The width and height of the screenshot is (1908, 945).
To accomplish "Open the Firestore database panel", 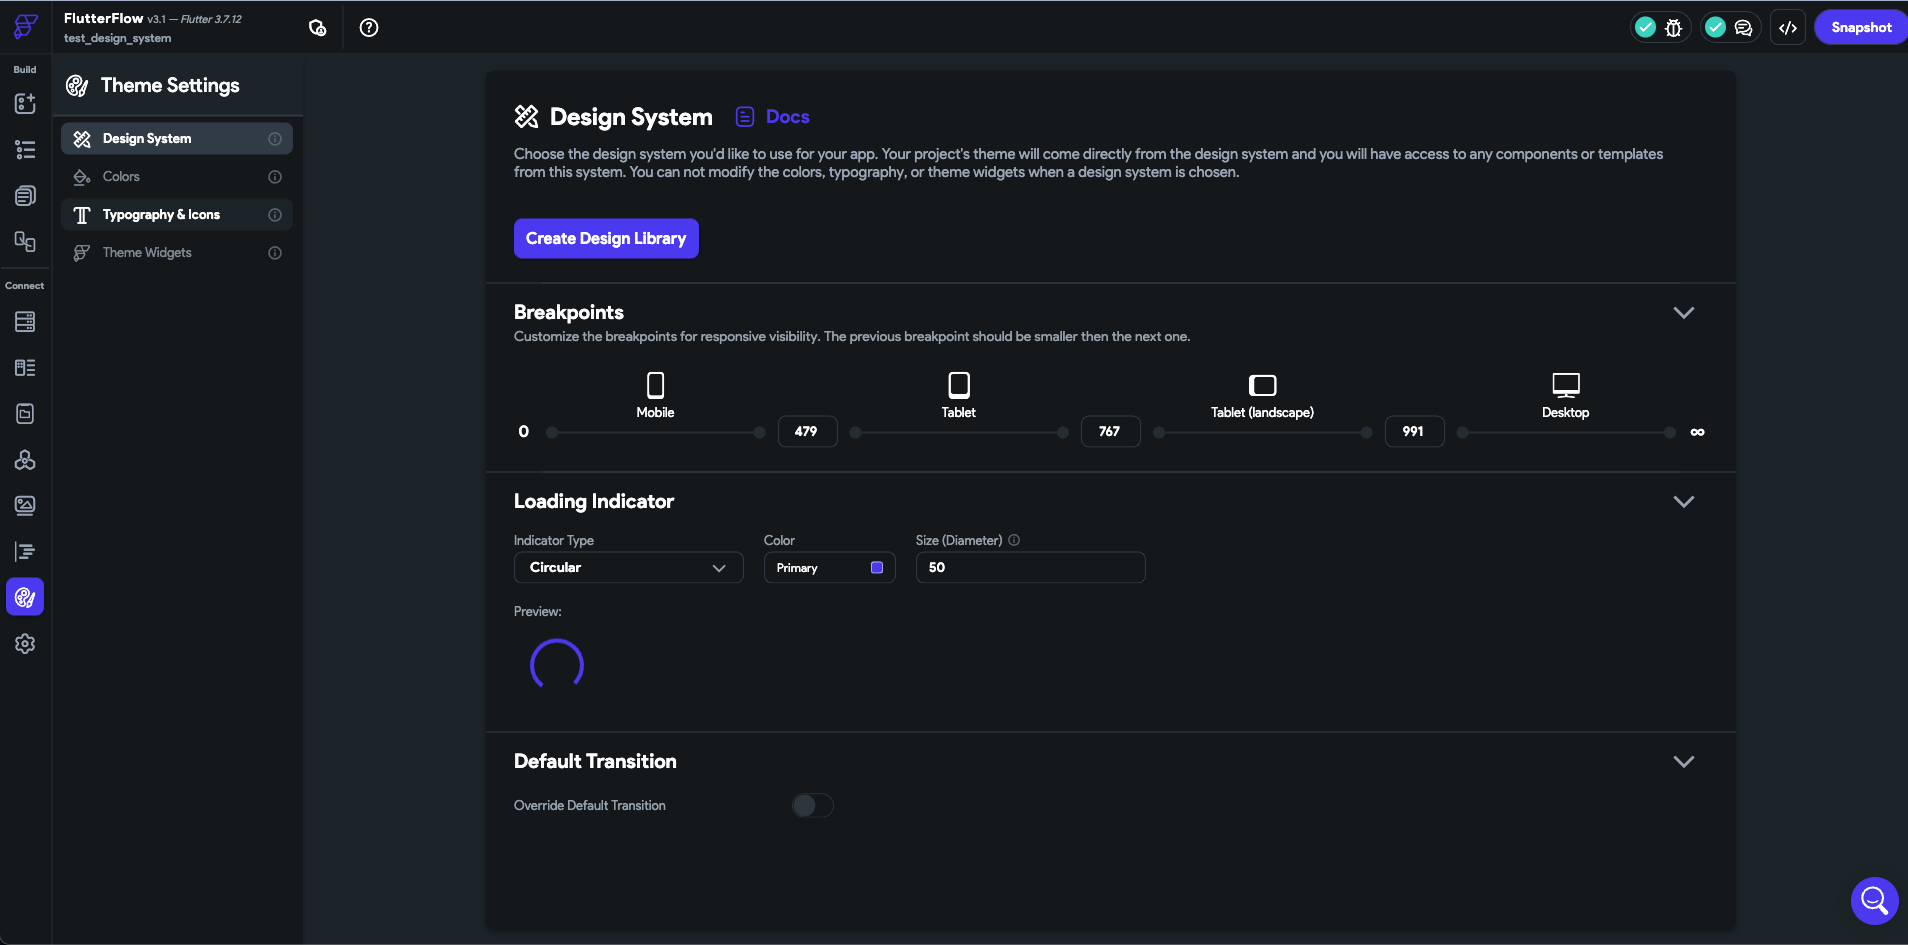I will tap(24, 321).
